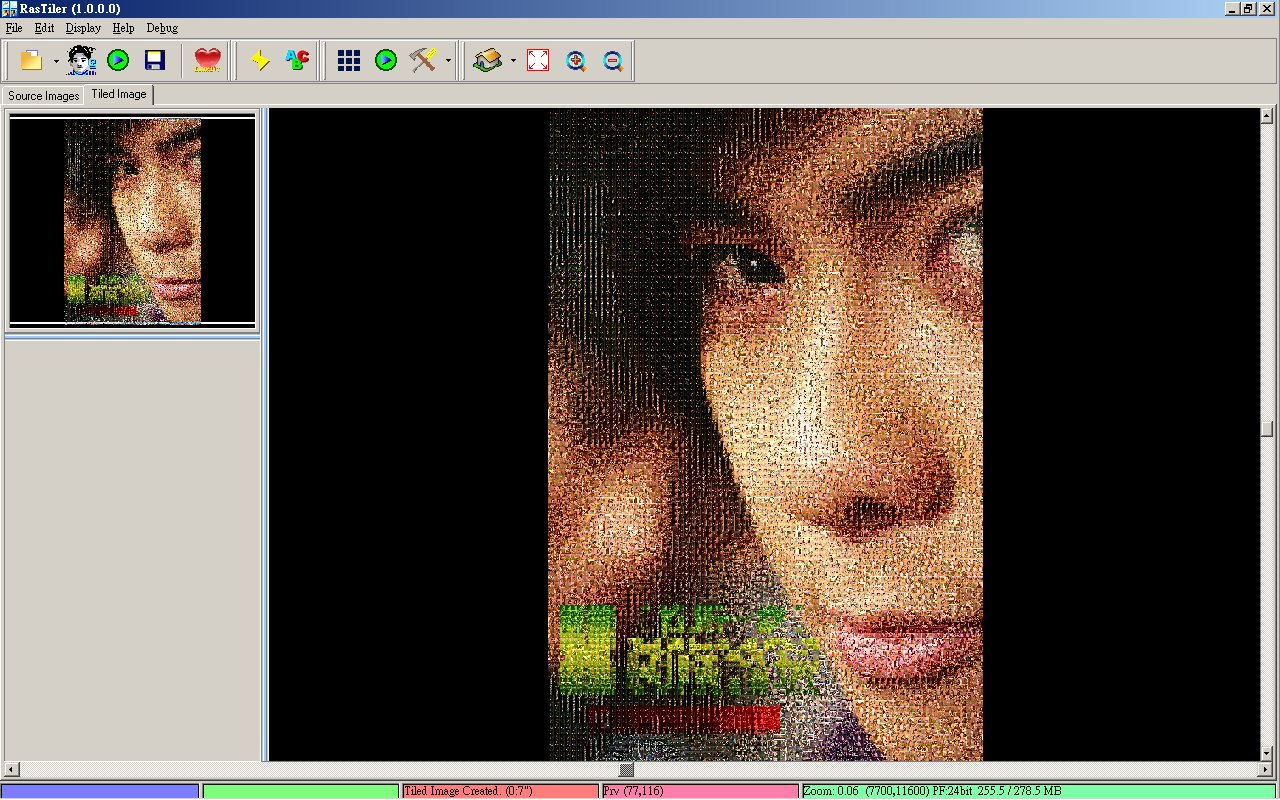Click the floppy disk save icon

coord(155,60)
